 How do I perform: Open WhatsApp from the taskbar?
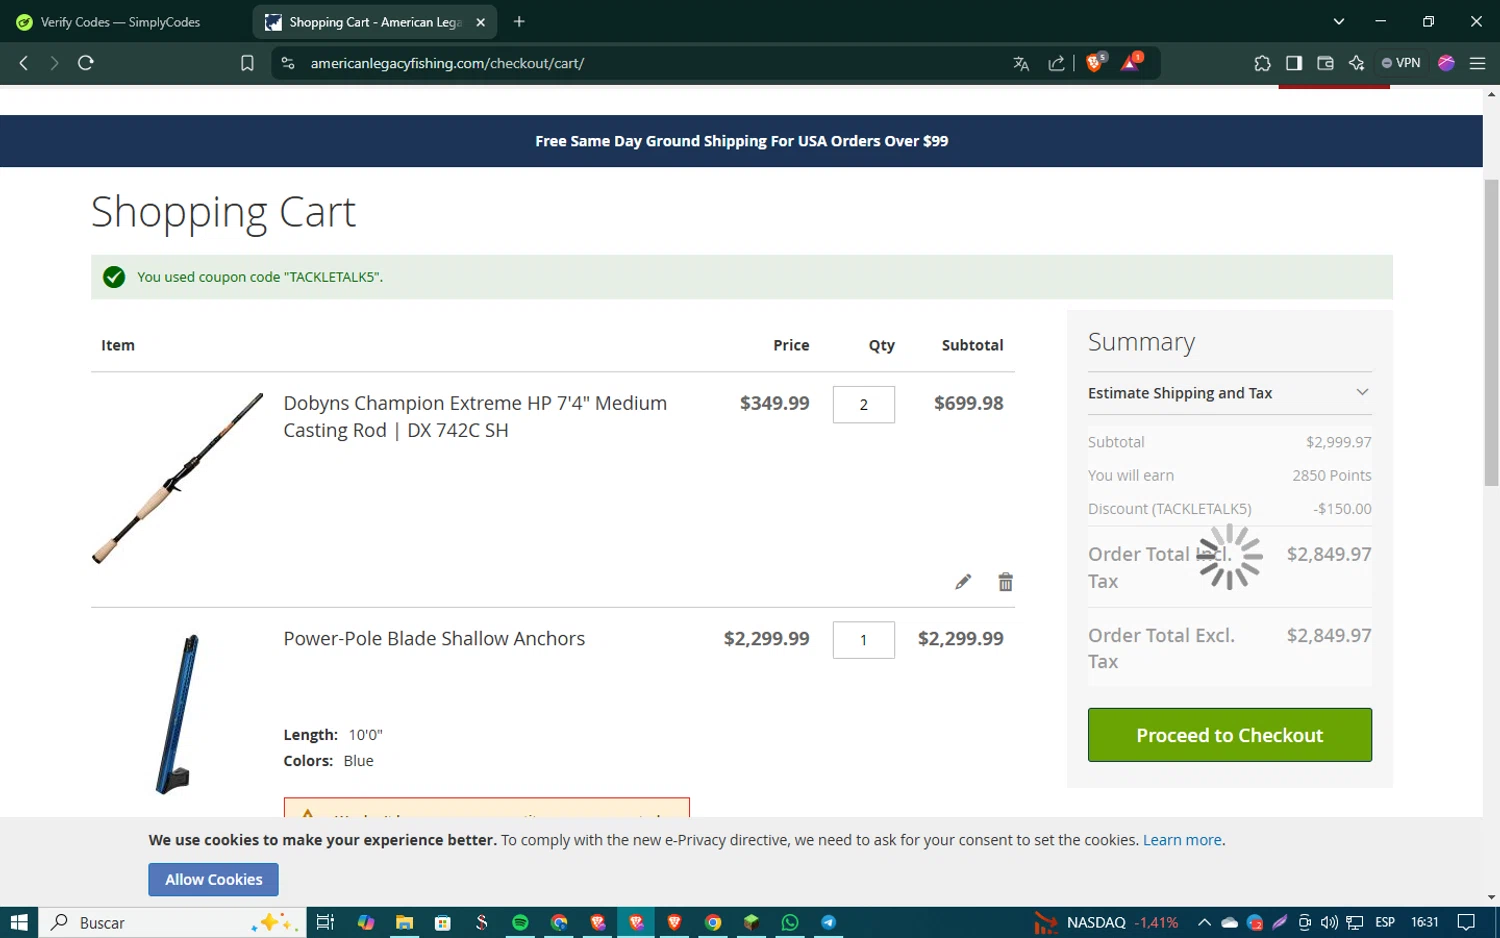790,922
